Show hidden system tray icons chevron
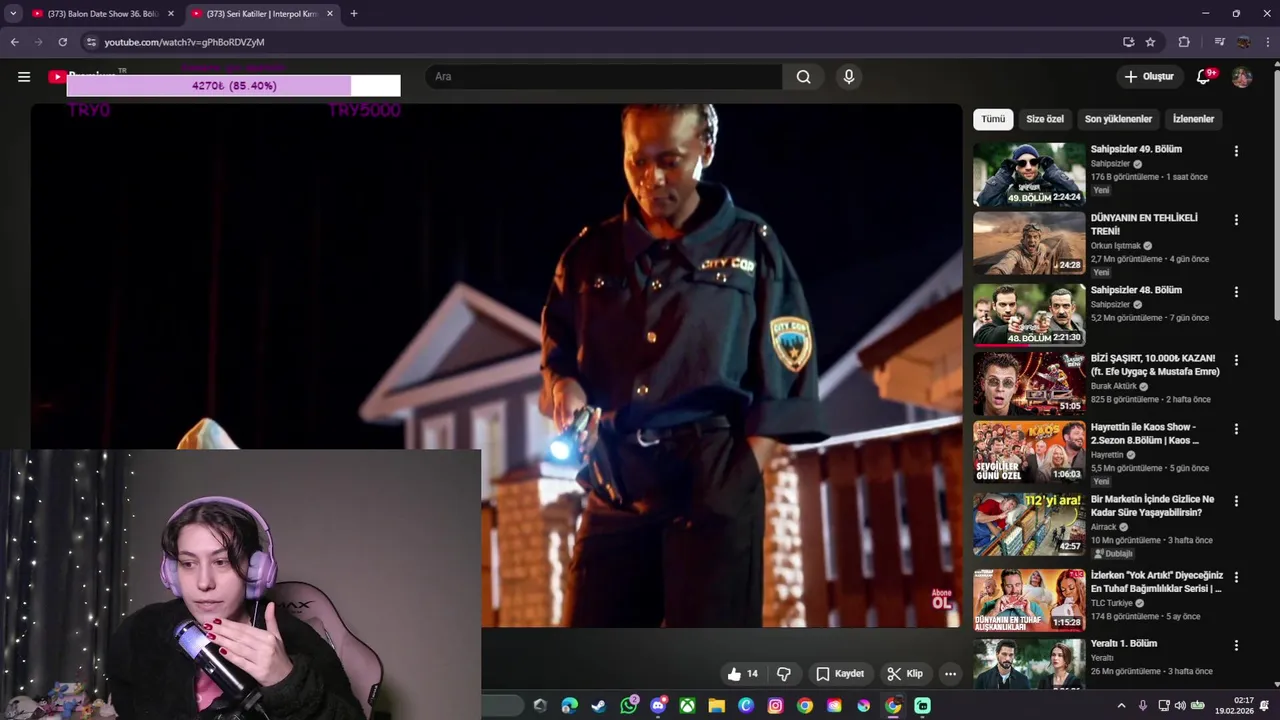Screen dimensions: 1280x720 tap(1121, 706)
